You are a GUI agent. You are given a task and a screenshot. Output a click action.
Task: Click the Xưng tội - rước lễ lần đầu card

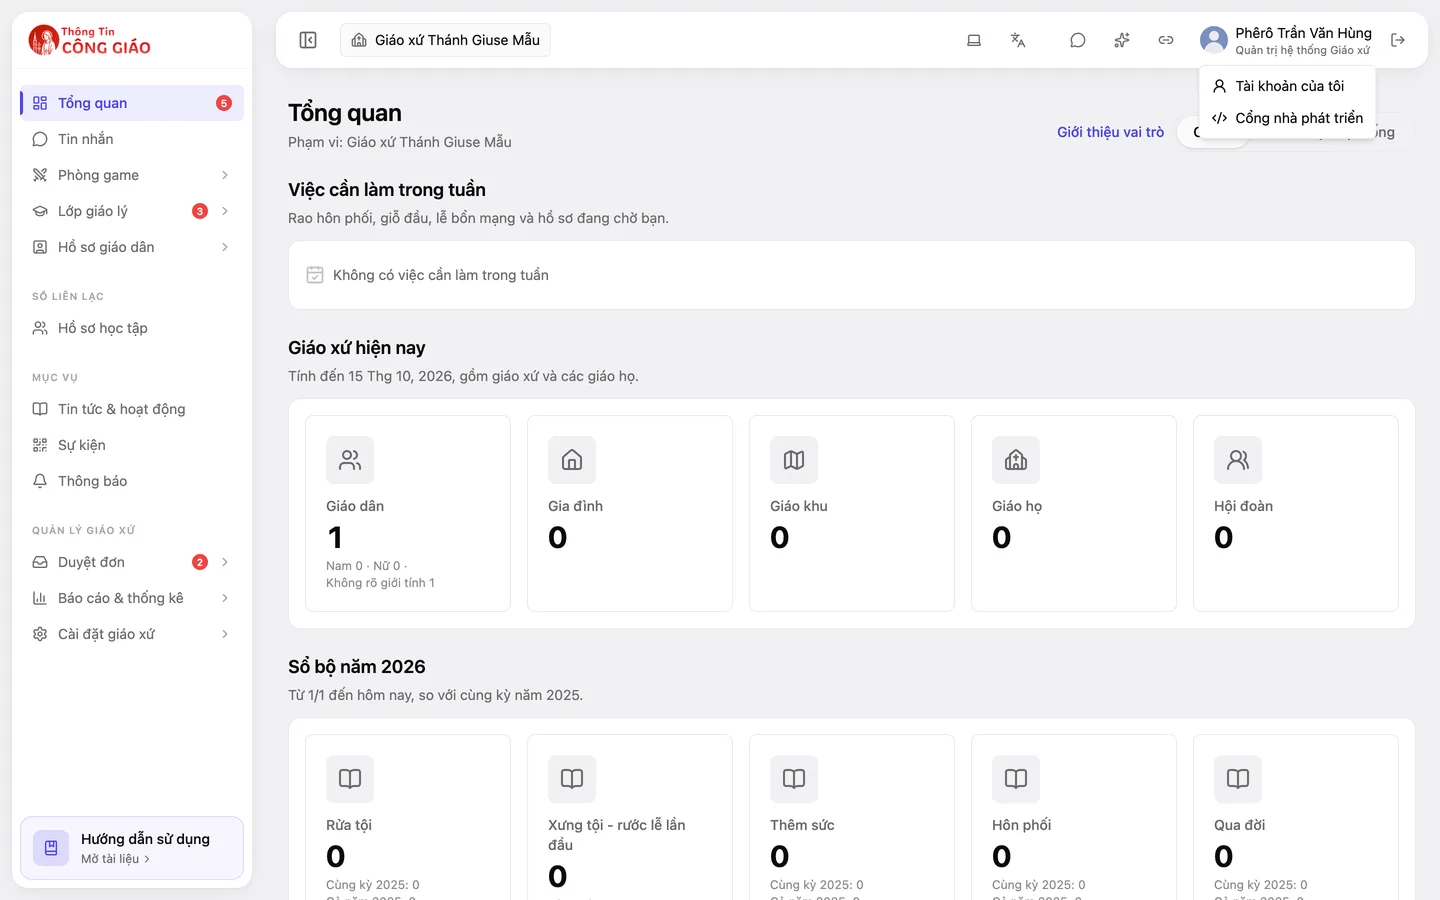click(630, 818)
